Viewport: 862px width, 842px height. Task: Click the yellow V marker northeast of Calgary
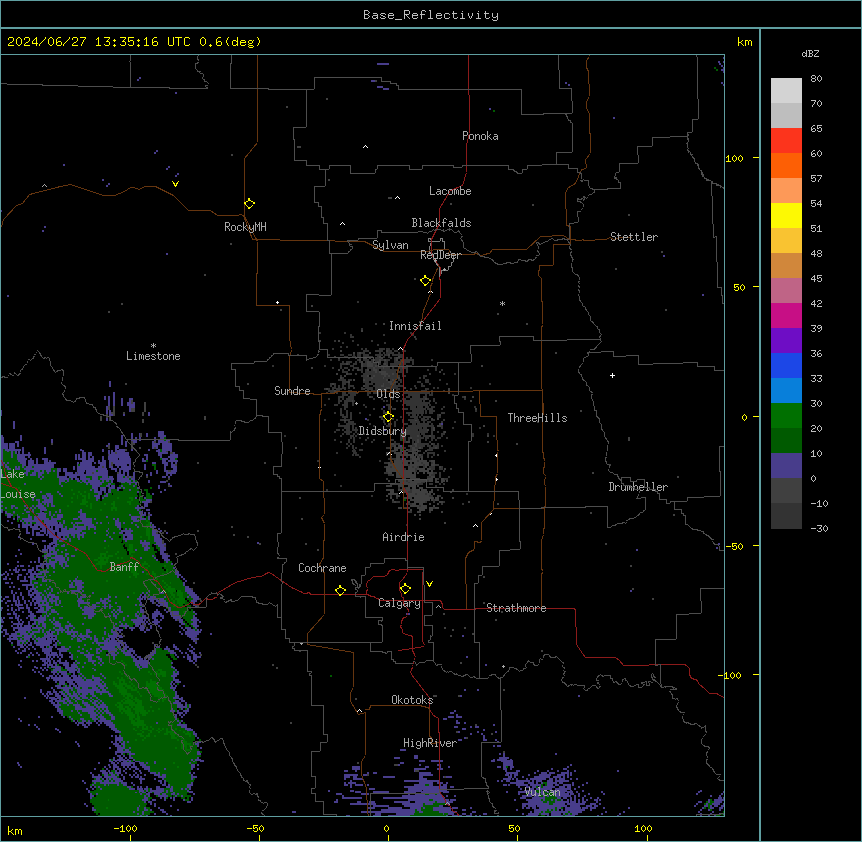coord(429,584)
